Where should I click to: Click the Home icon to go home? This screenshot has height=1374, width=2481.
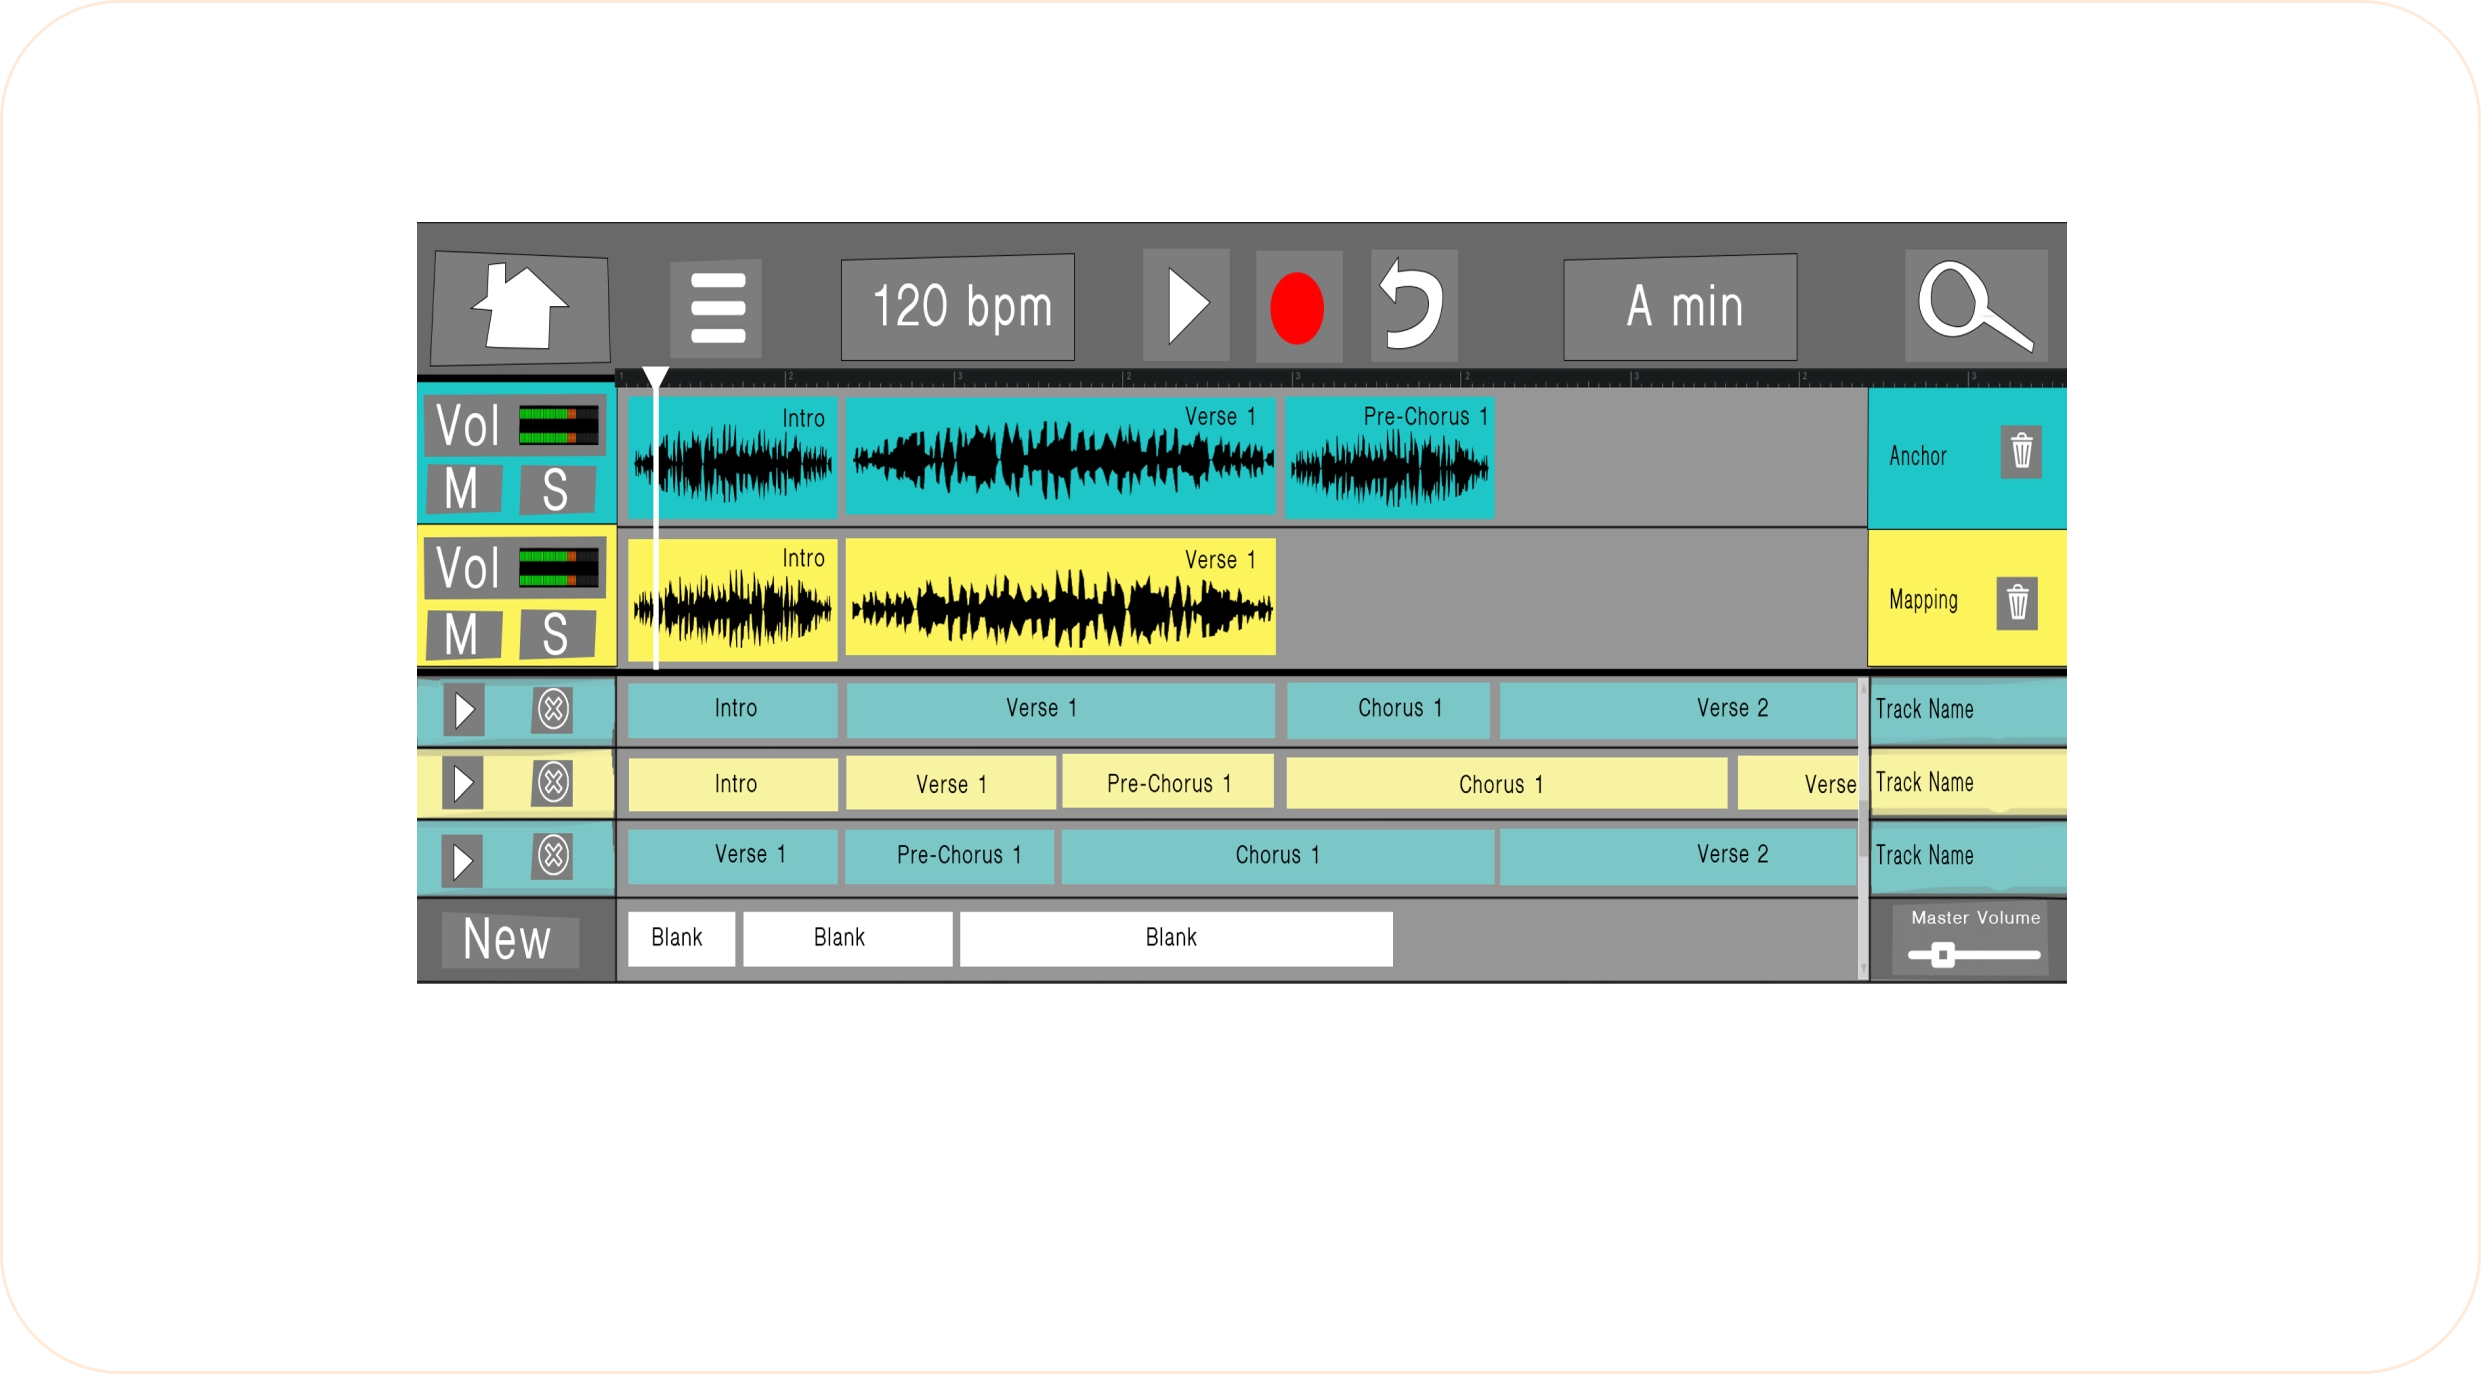point(524,308)
